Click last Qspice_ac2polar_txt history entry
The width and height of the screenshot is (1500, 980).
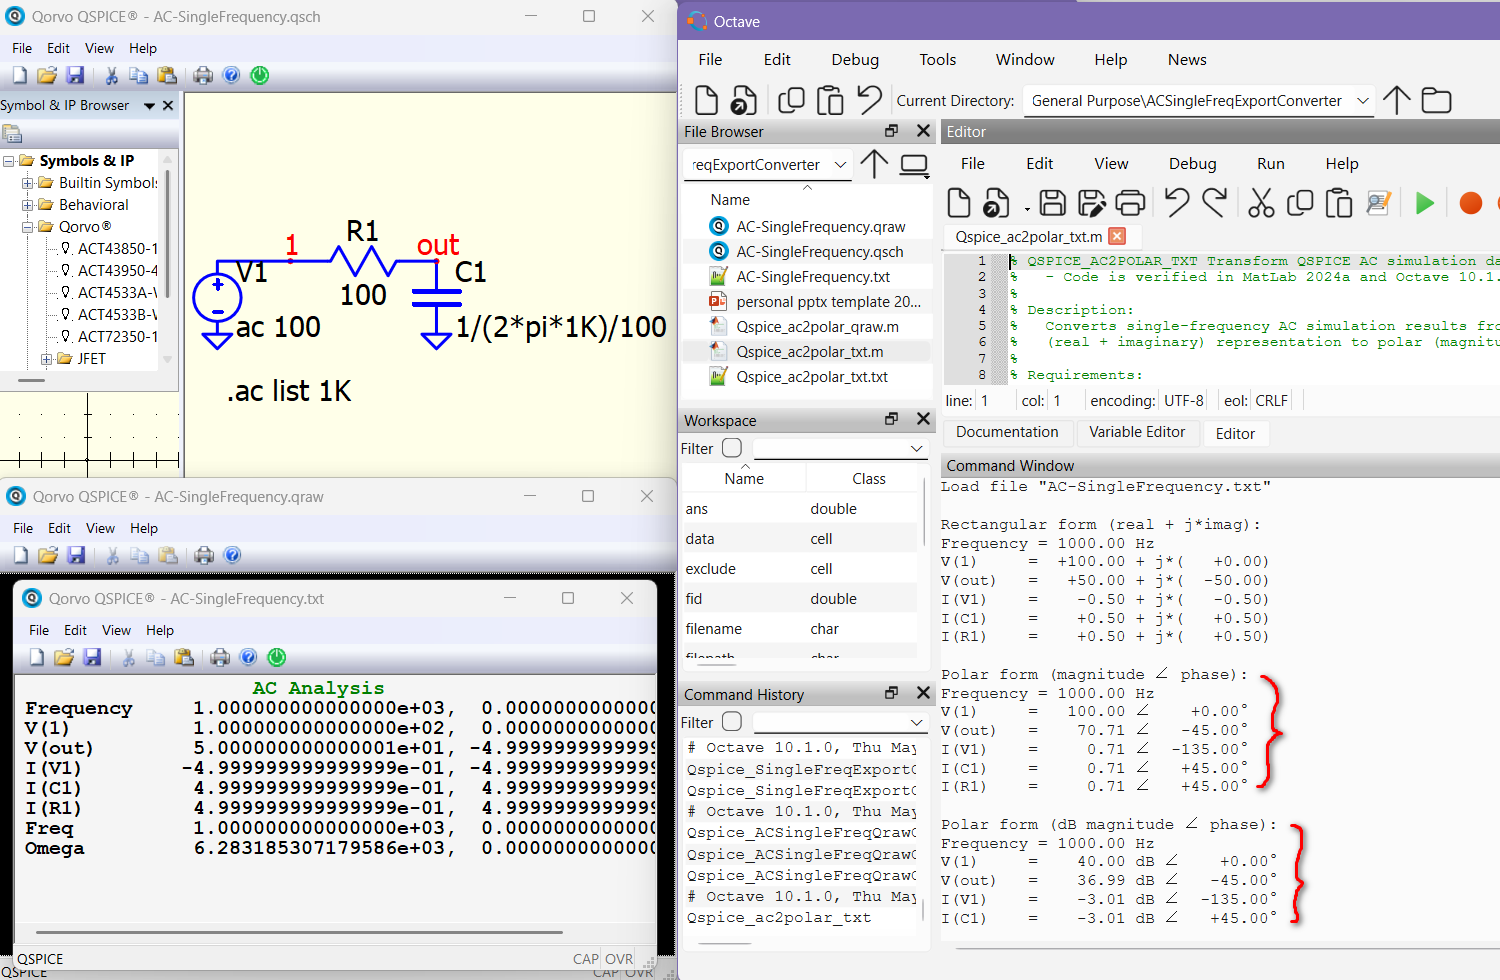(x=779, y=918)
